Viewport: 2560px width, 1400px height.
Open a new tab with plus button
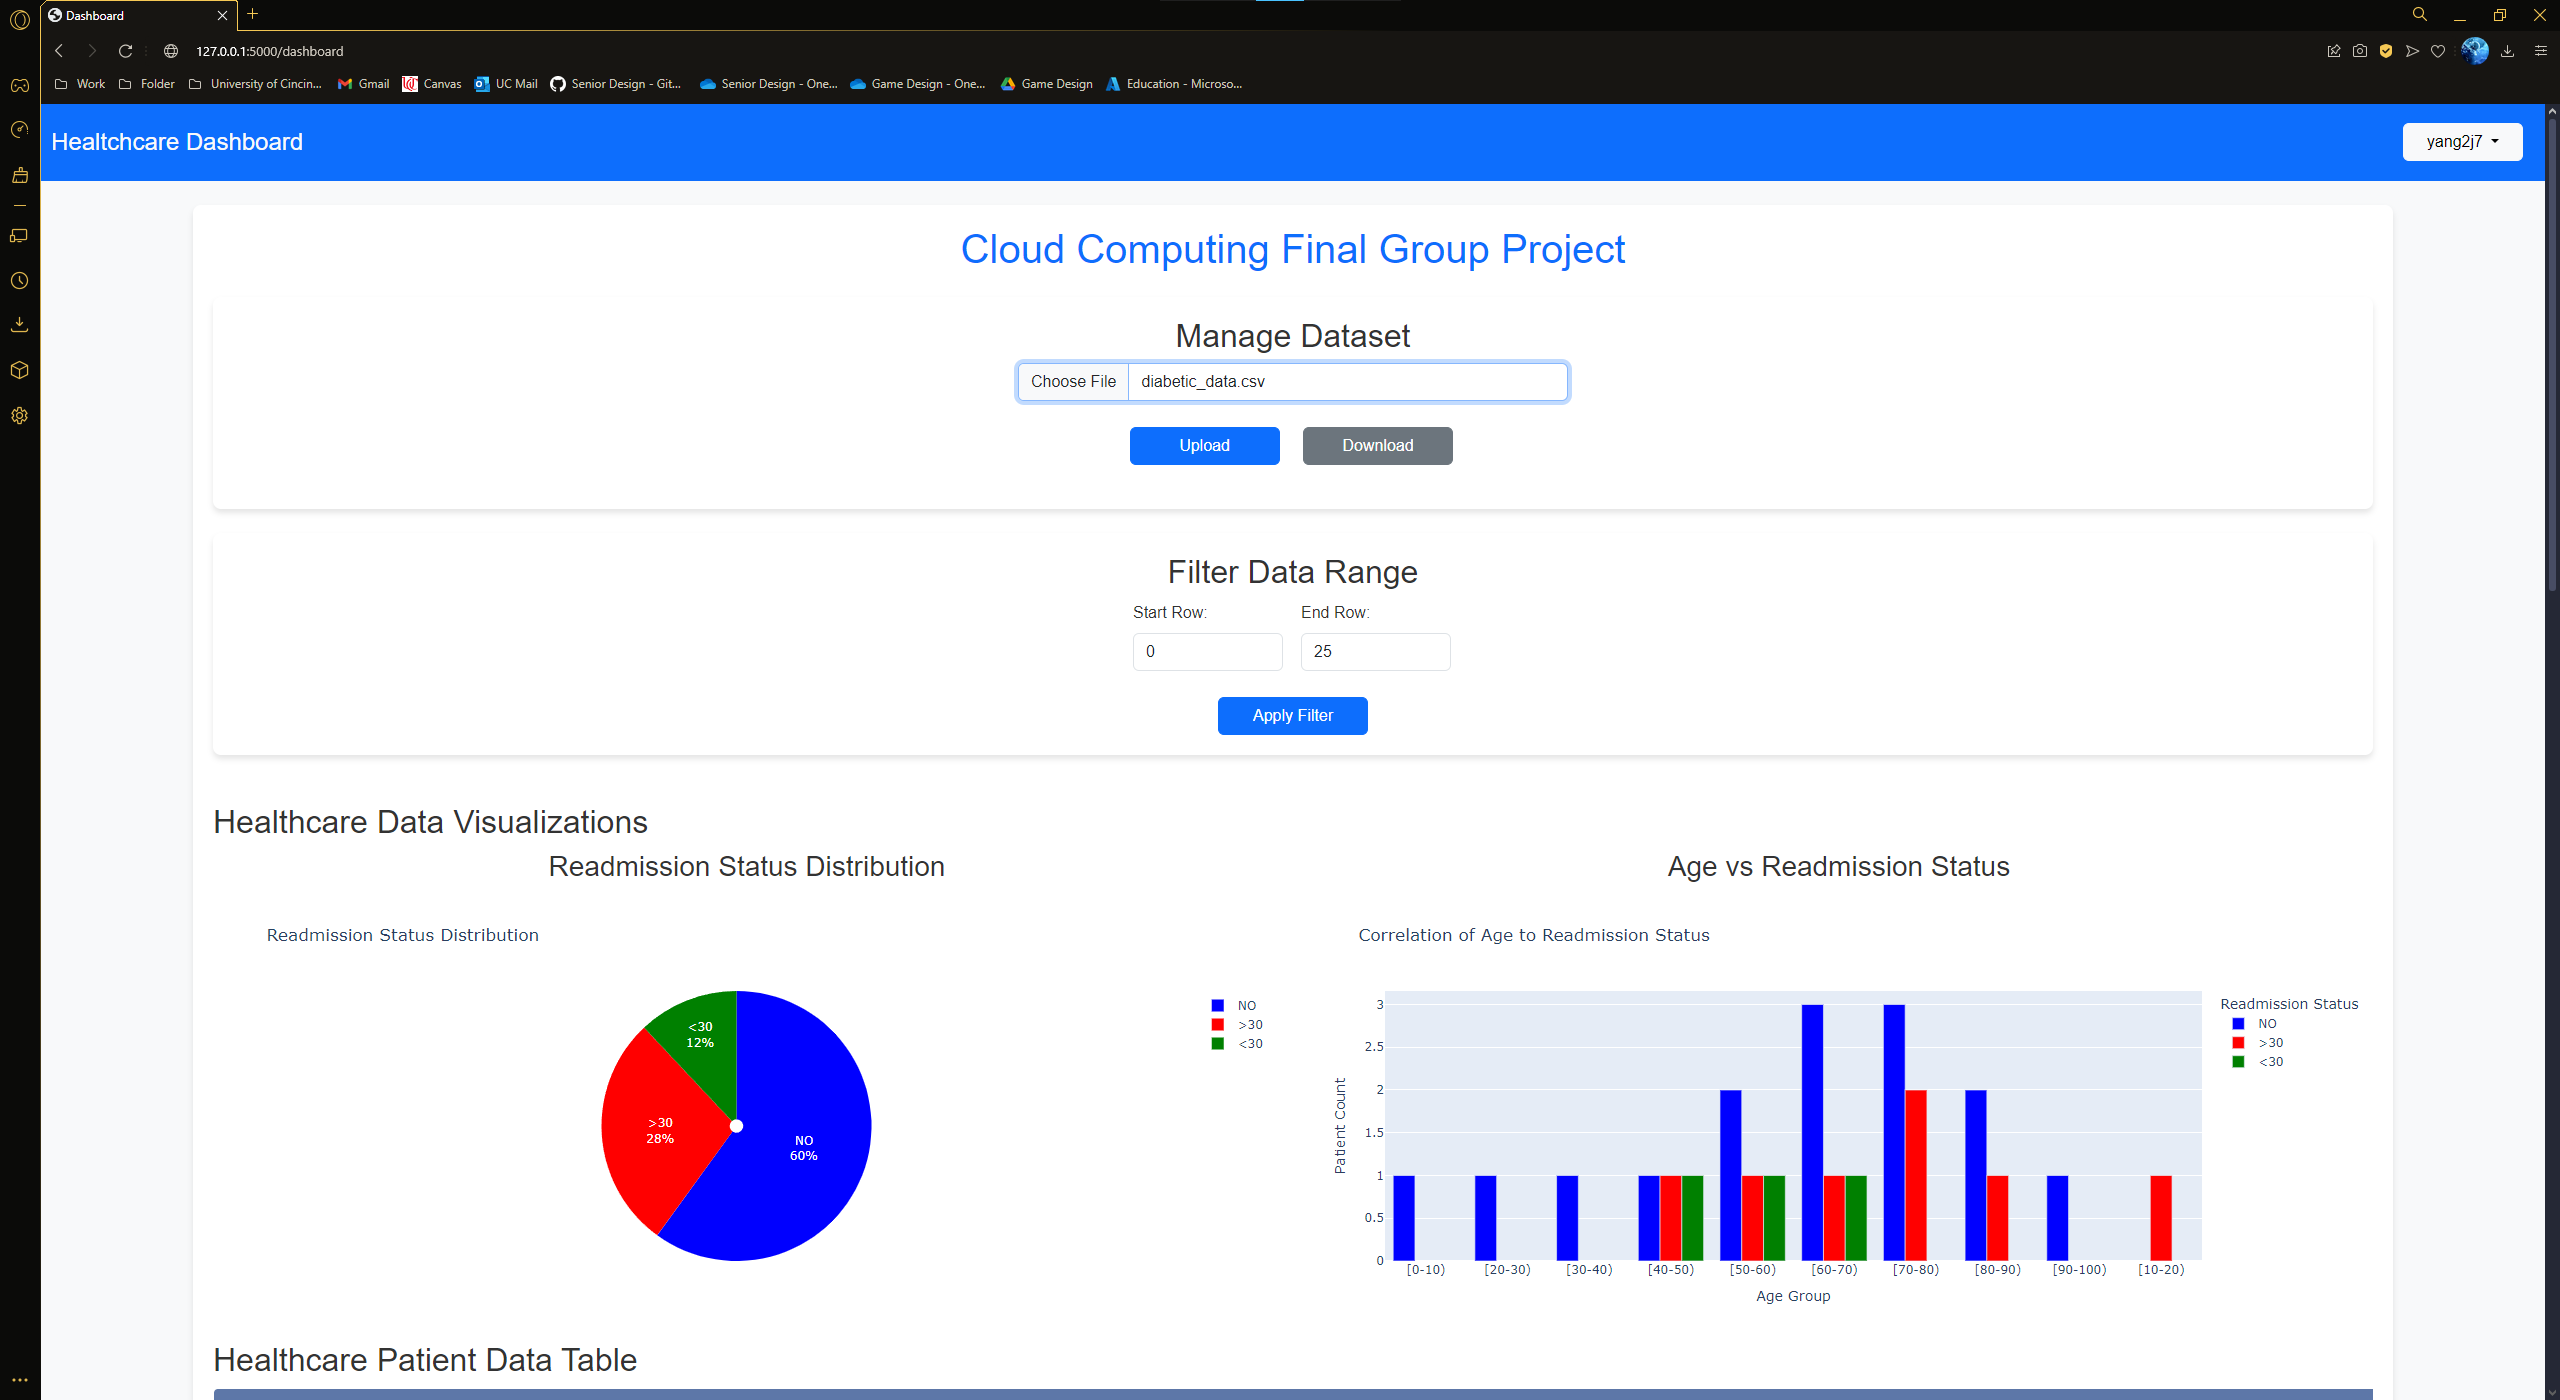[x=253, y=14]
